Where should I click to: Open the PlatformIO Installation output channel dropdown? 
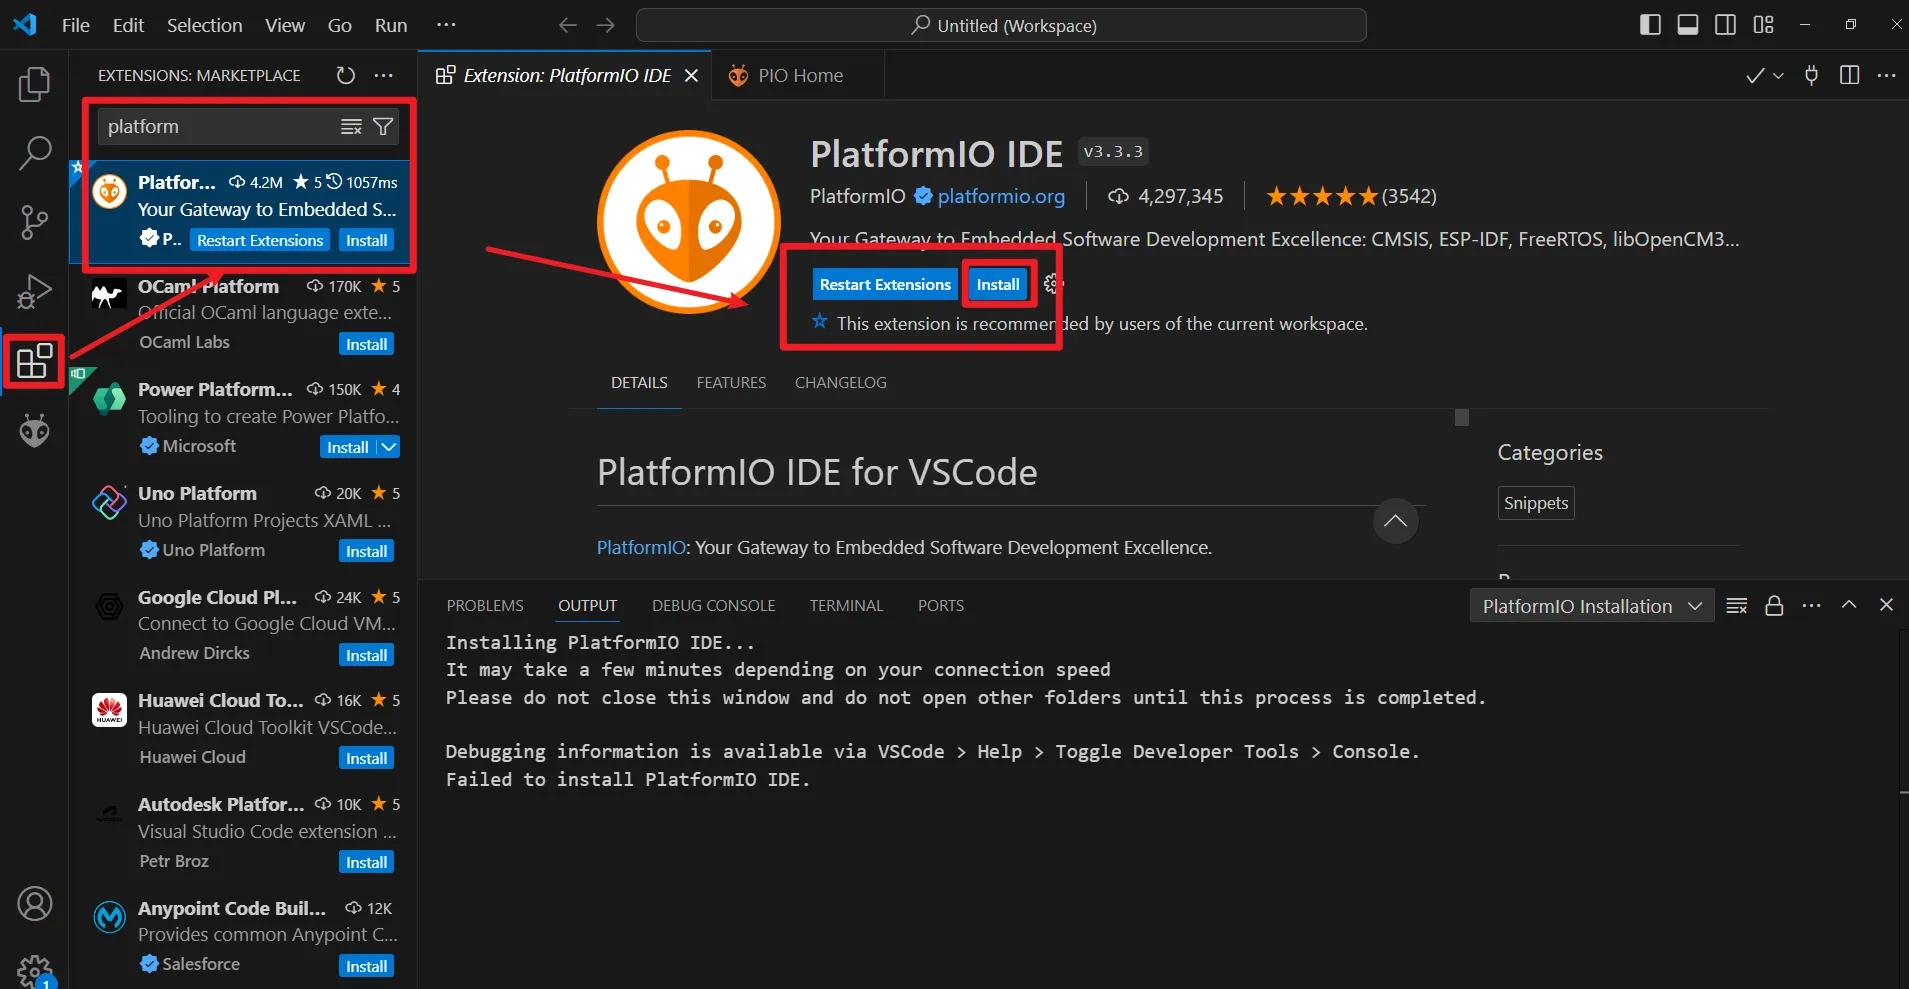(1591, 606)
